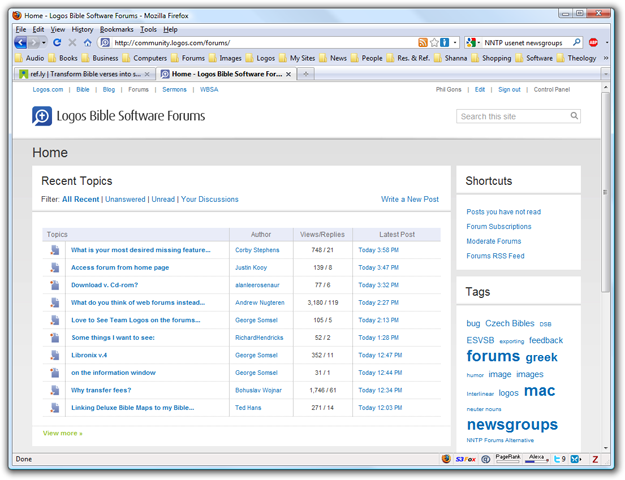Viewport: 625px width, 480px height.
Task: Click the topic icon beside Access forum from home page
Action: coord(55,268)
